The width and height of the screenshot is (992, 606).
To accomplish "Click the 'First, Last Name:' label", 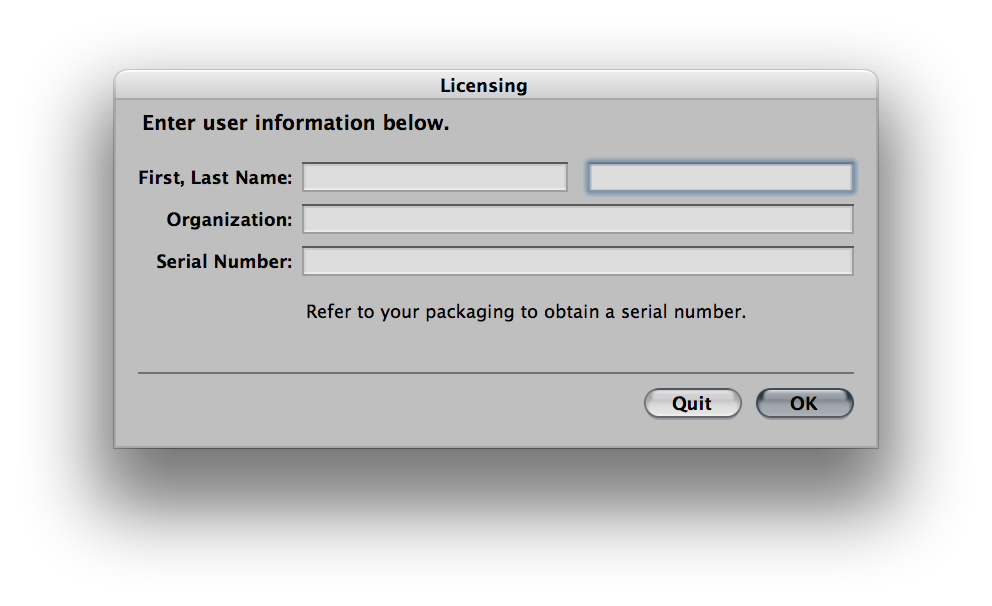I will [x=215, y=178].
